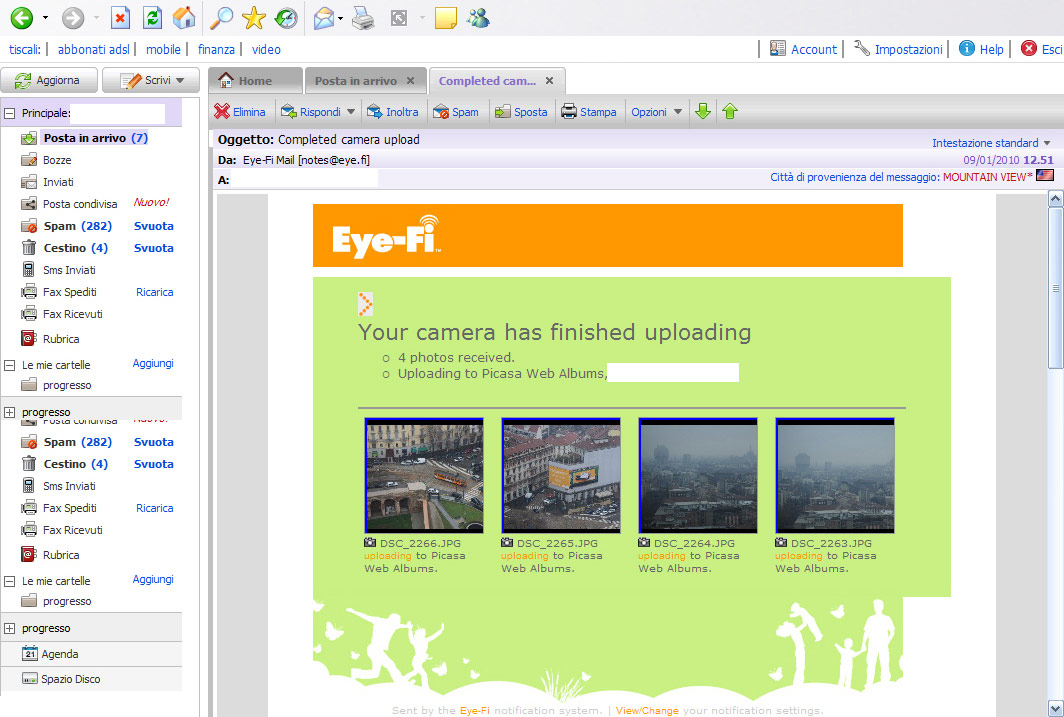Open the video link
Viewport: 1064px width, 717px height.
pyautogui.click(x=266, y=50)
